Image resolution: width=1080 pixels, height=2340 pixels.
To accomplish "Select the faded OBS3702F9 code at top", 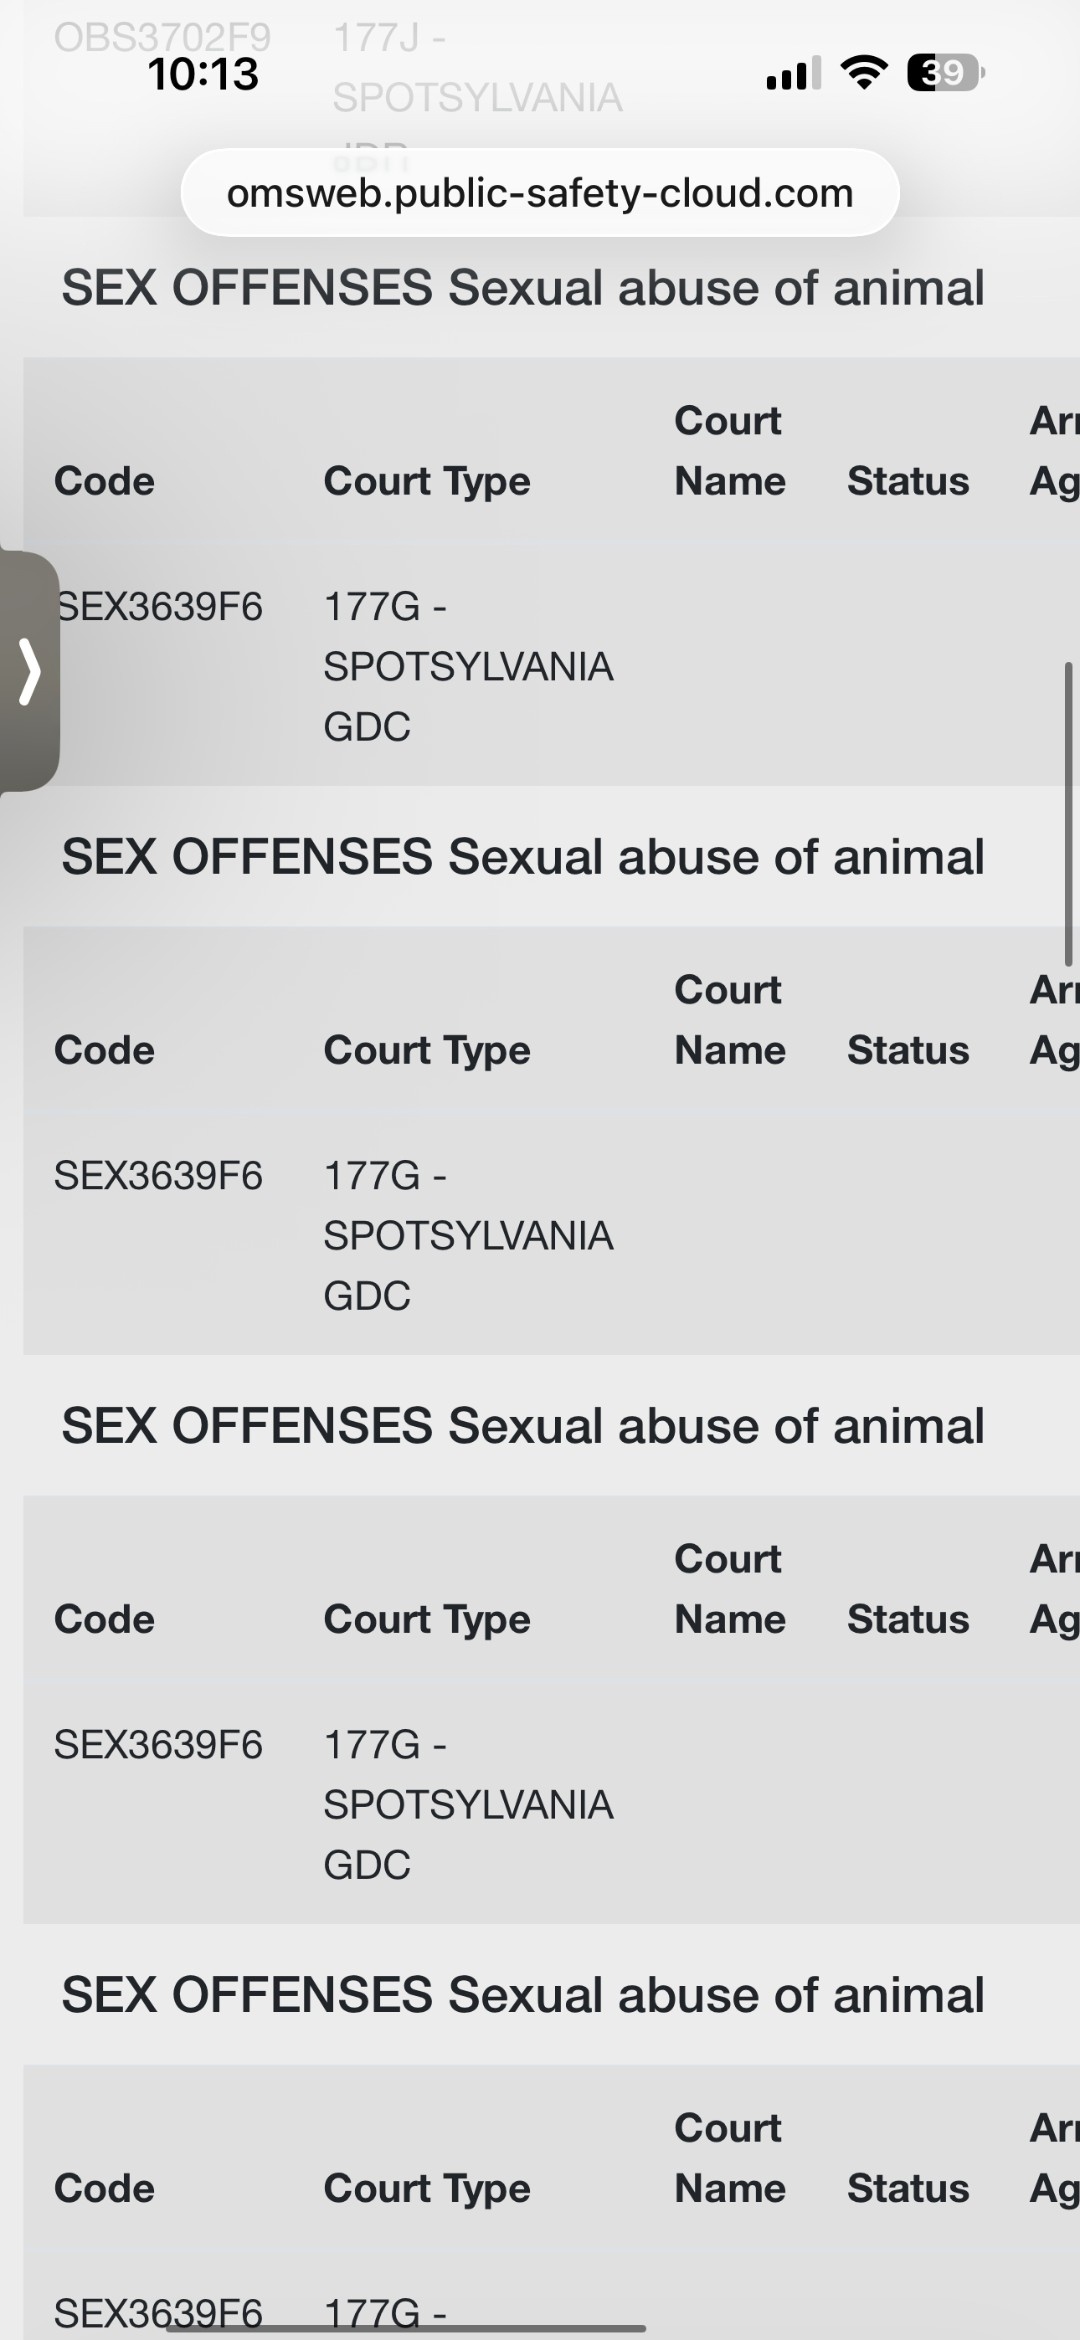I will click(162, 38).
